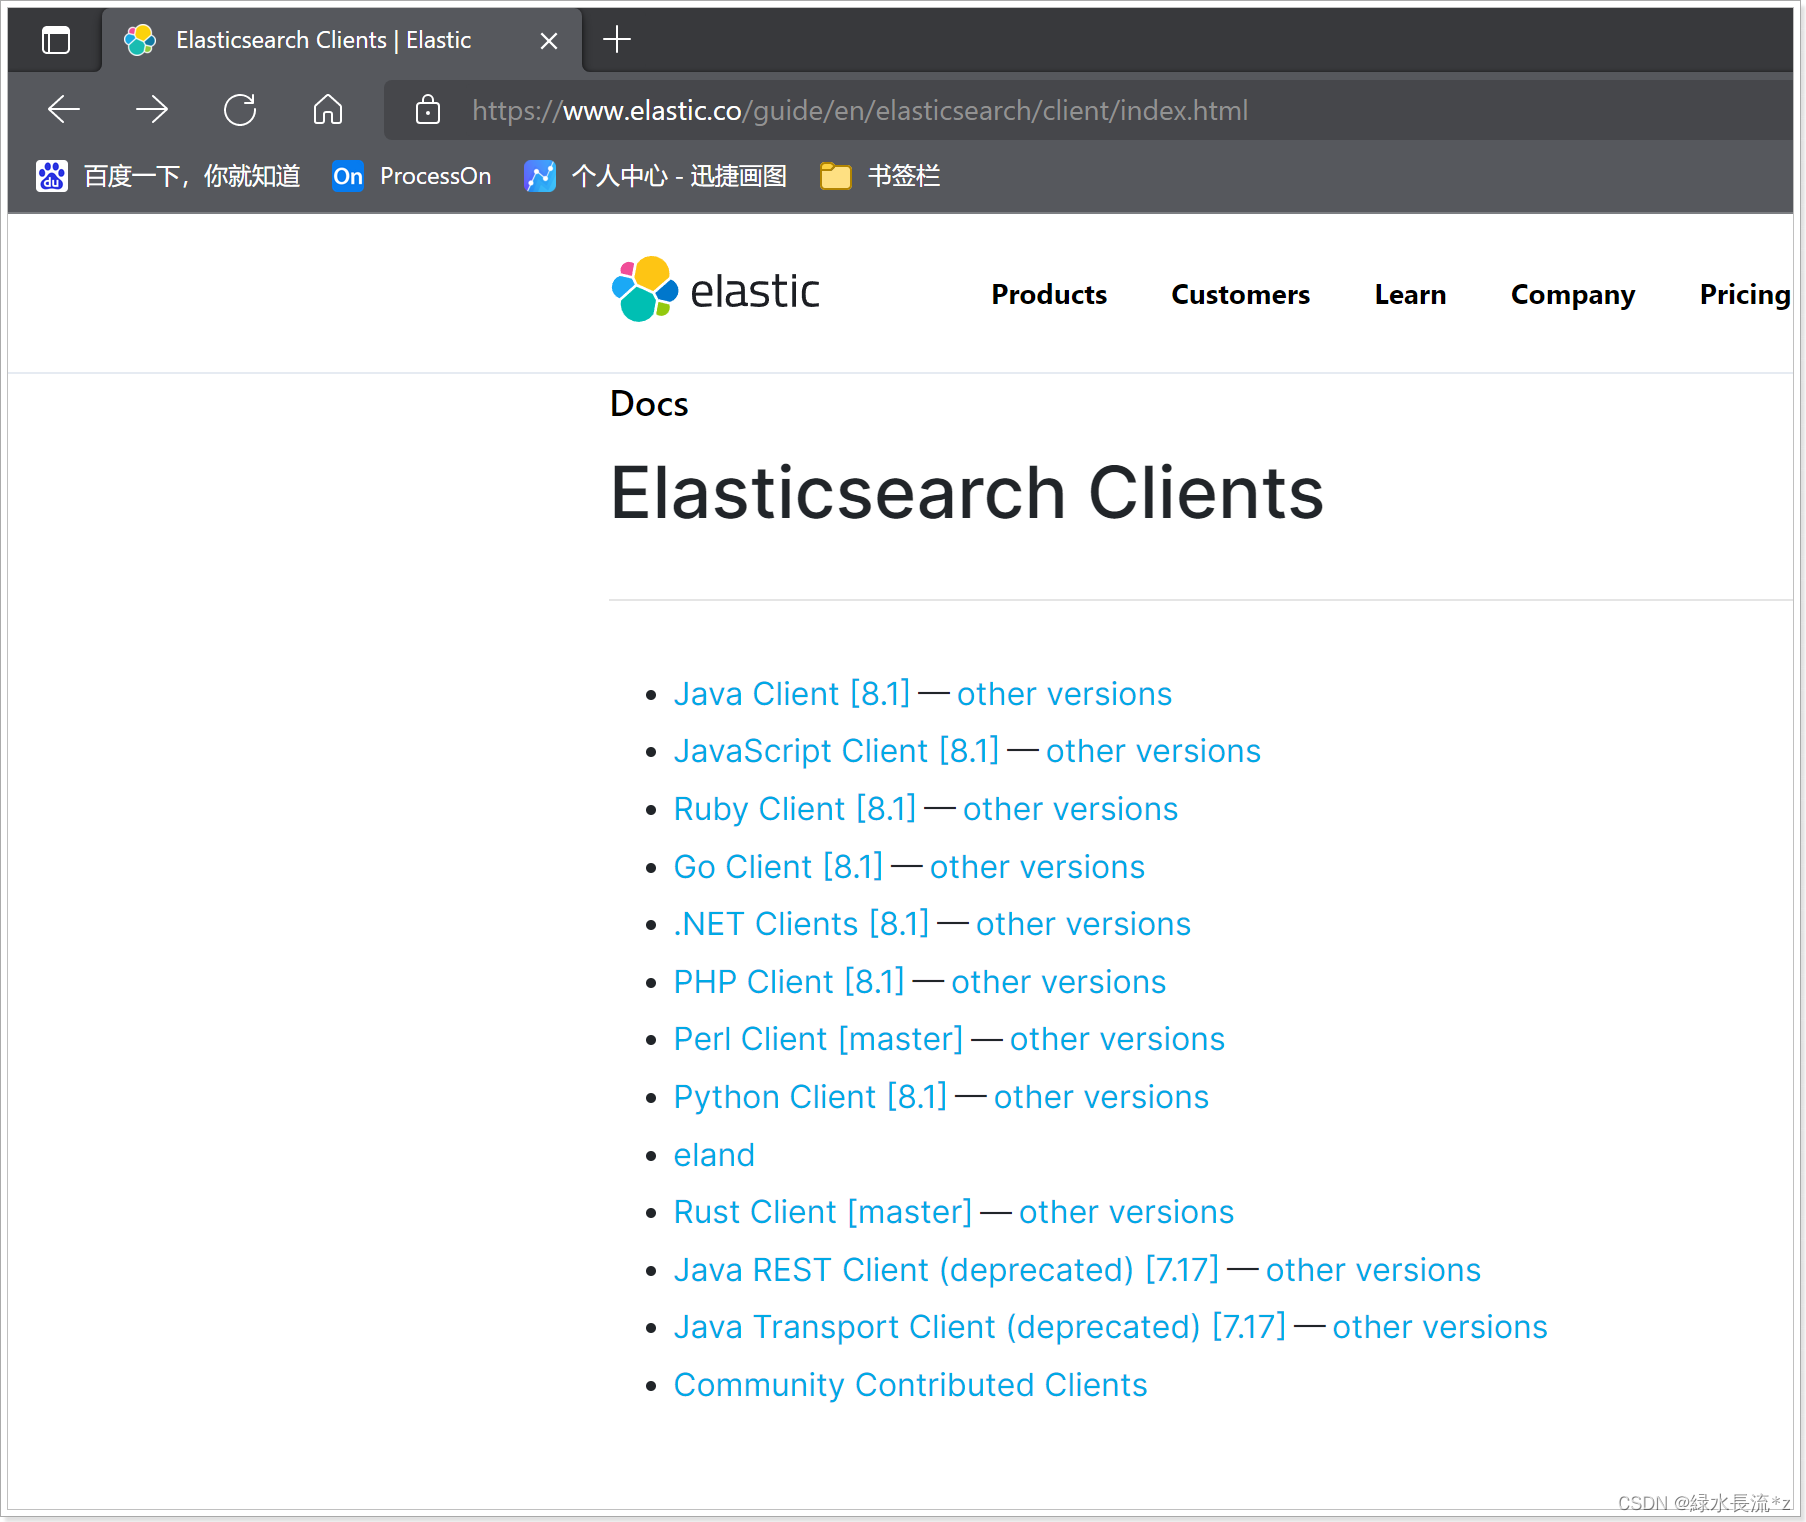Image resolution: width=1806 pixels, height=1522 pixels.
Task: Select the Elasticsearch Clients browser tab
Action: (342, 40)
